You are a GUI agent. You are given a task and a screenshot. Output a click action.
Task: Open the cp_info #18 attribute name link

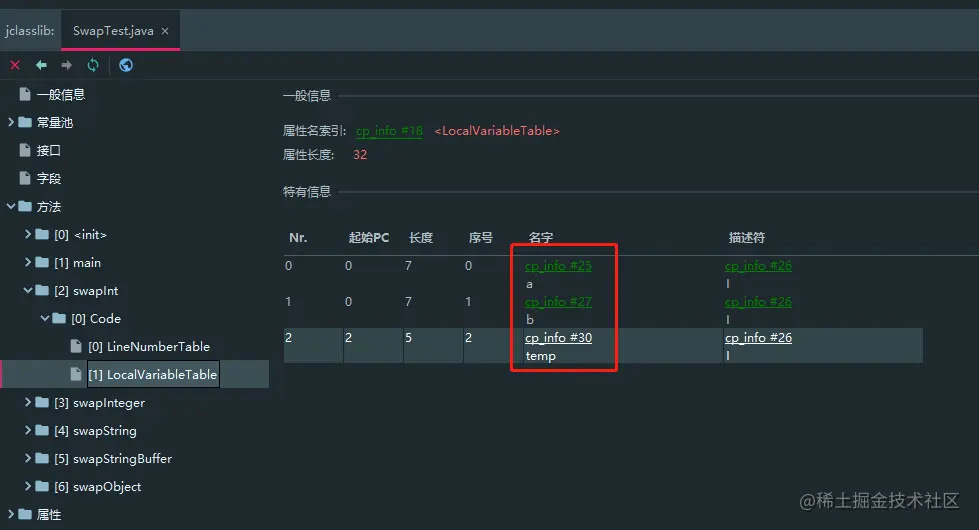(x=389, y=131)
